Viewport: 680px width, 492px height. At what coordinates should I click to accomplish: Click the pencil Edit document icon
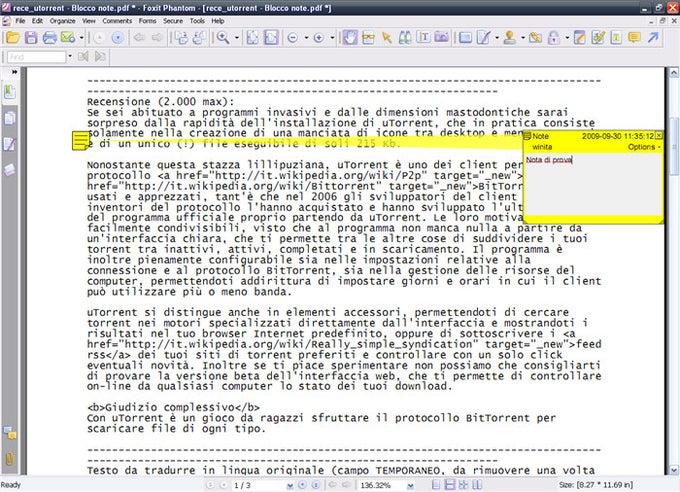(x=580, y=38)
